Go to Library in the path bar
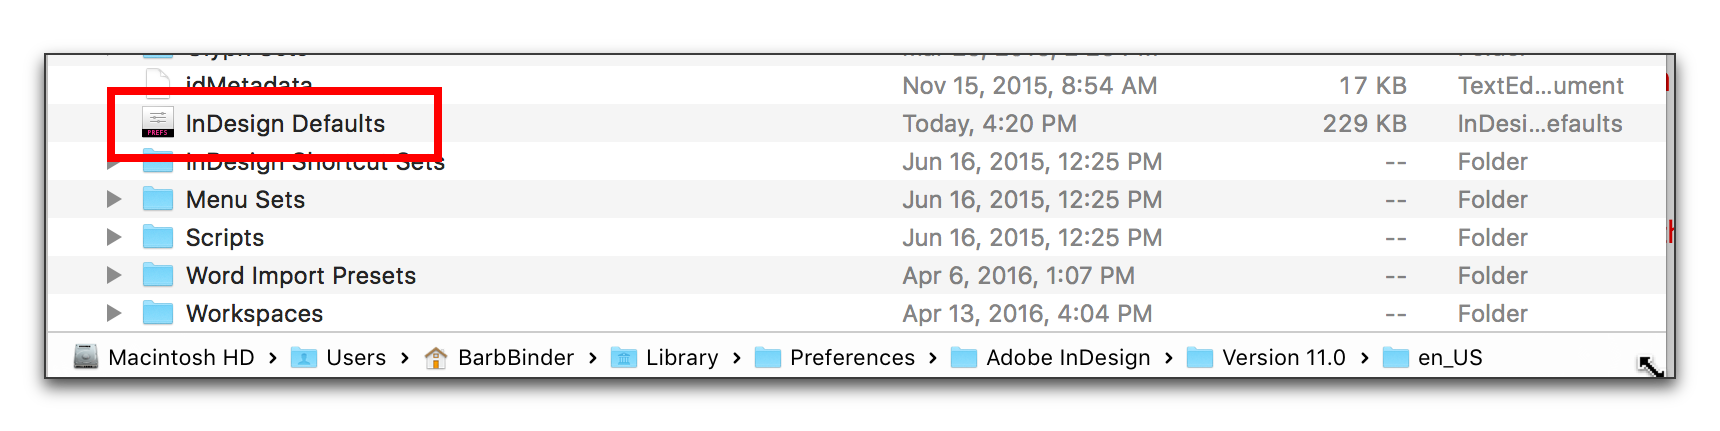Screen dimensions: 1720x431 click(665, 357)
